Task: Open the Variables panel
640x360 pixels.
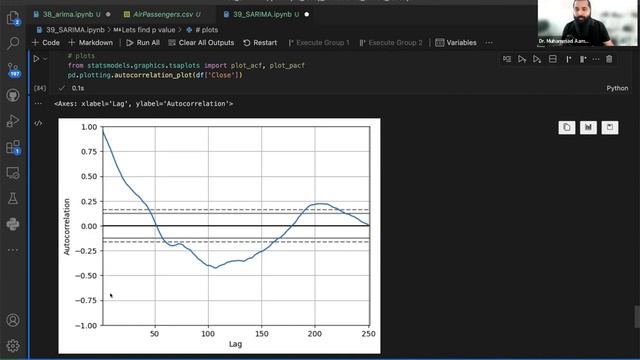Action: (456, 42)
